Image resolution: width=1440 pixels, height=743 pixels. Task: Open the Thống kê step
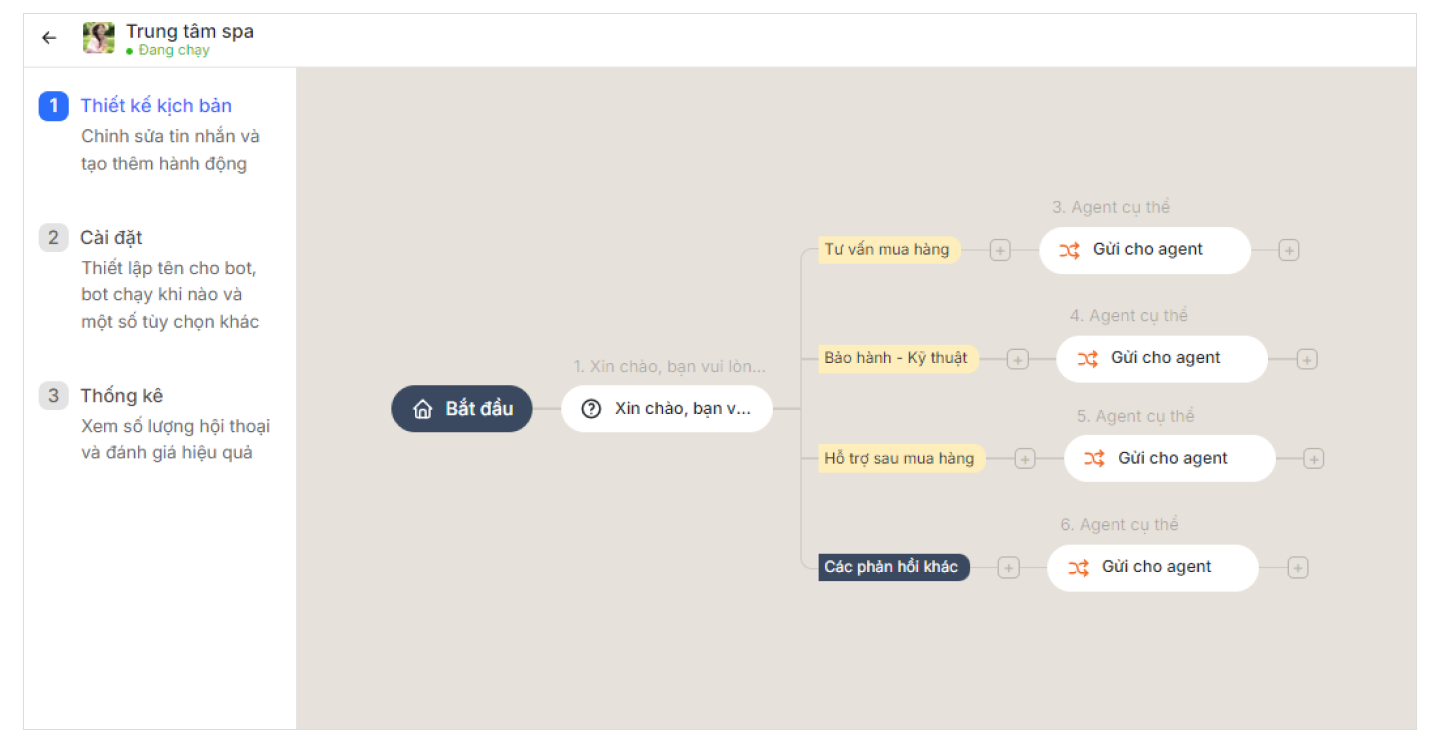point(121,396)
